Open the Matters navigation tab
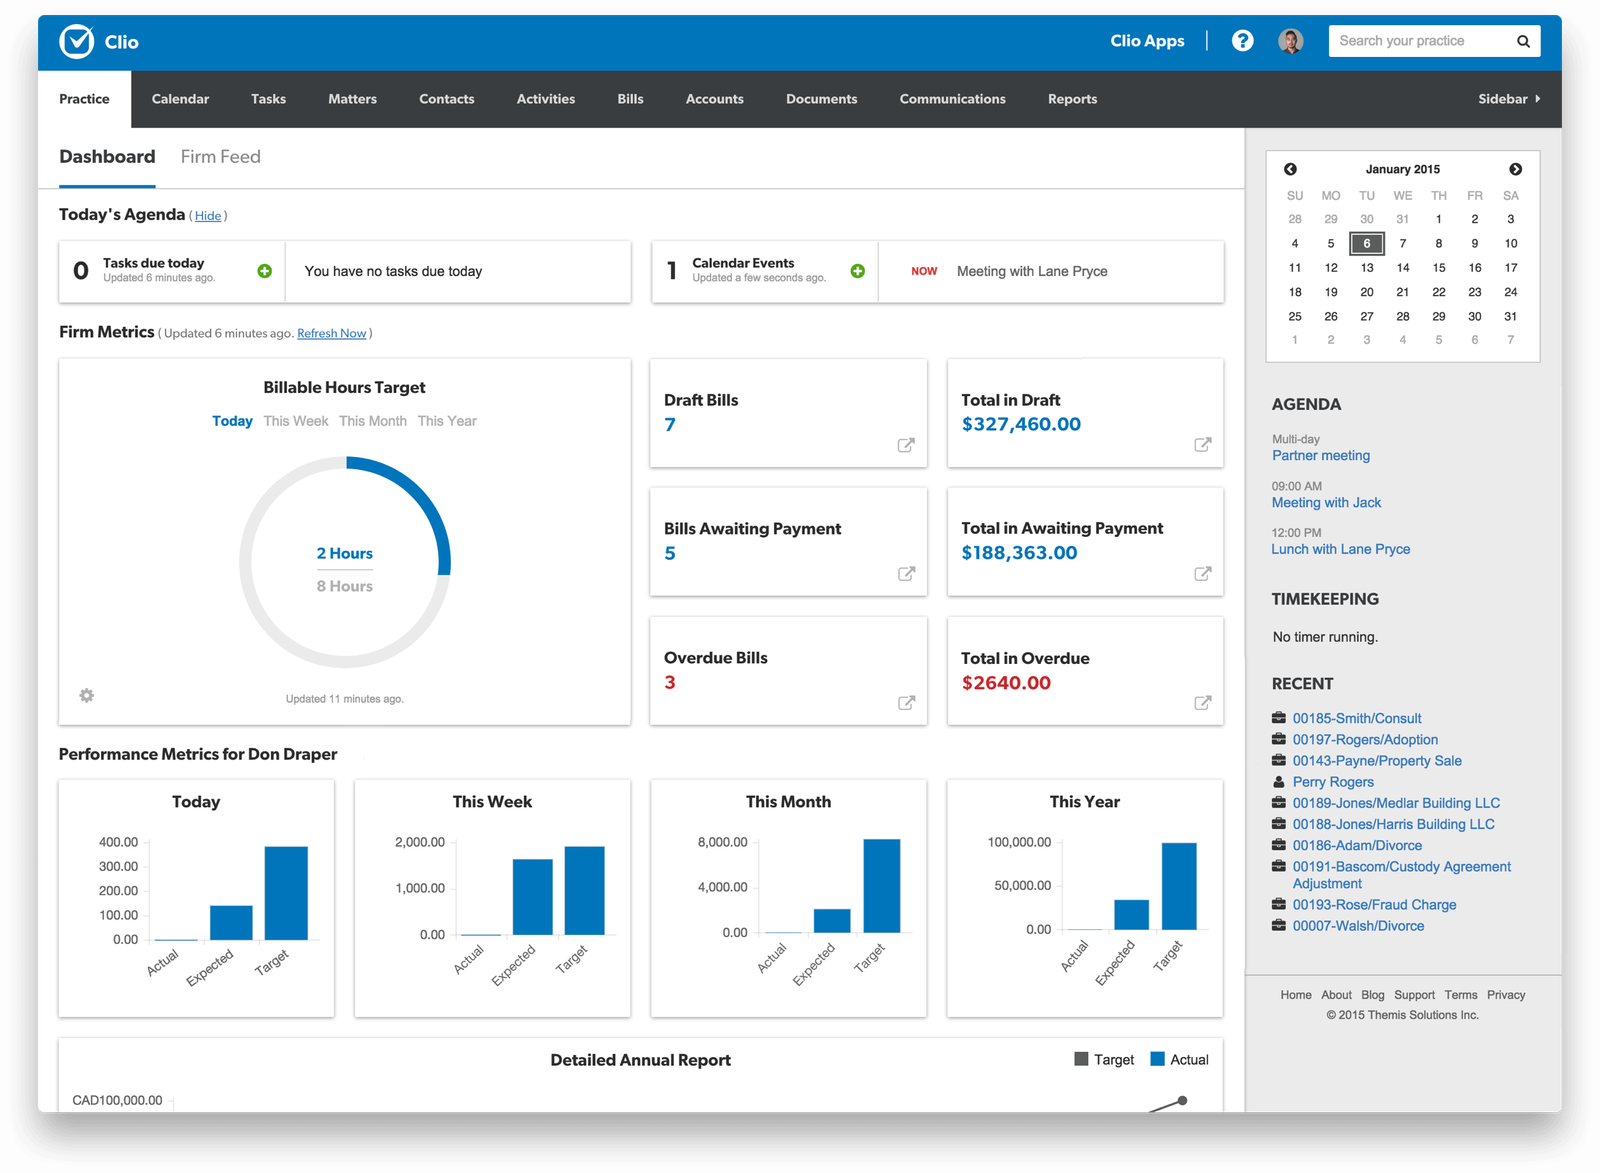Screen dimensions: 1600x1173 tap(352, 99)
